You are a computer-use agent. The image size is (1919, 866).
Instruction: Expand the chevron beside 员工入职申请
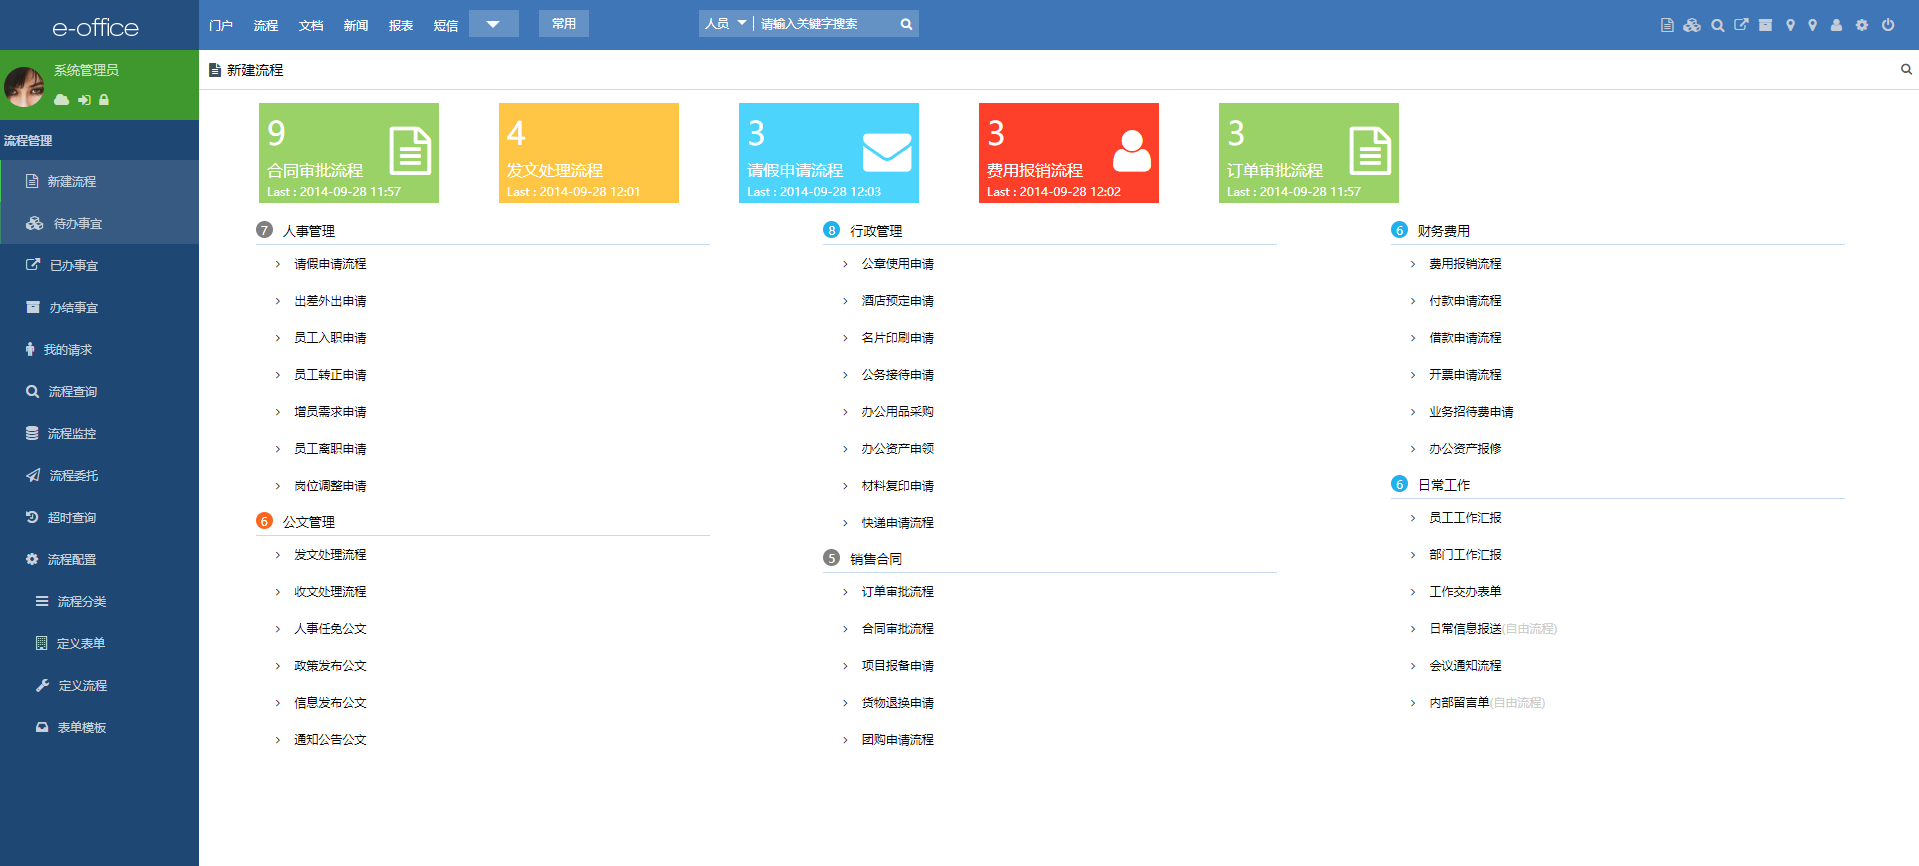[x=278, y=338]
